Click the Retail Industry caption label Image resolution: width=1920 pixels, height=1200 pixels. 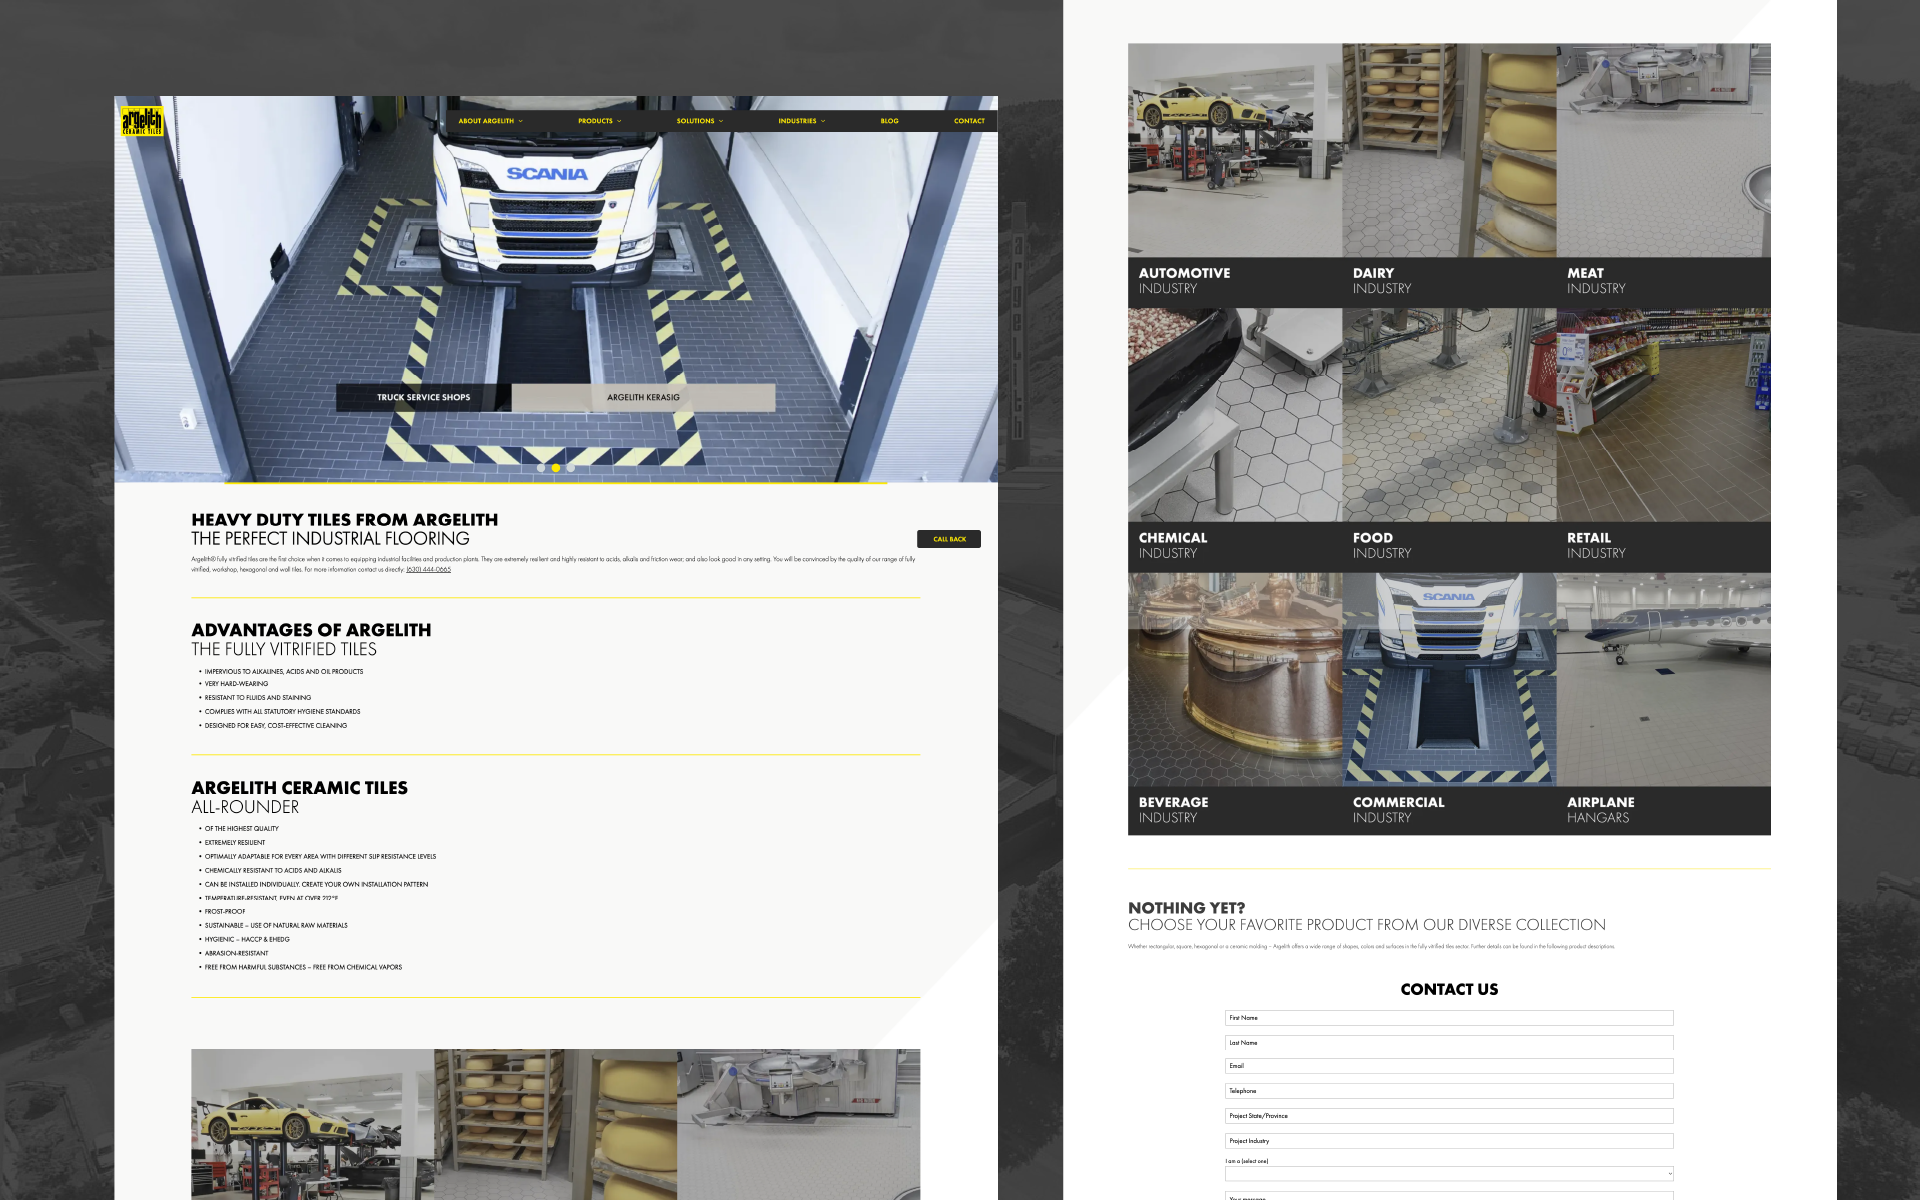(x=1596, y=545)
